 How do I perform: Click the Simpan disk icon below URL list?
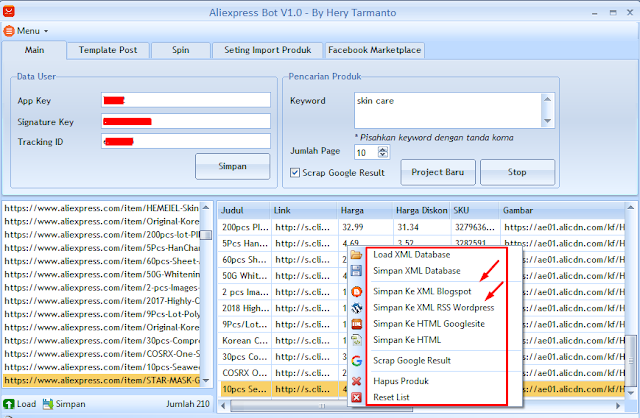pos(48,404)
